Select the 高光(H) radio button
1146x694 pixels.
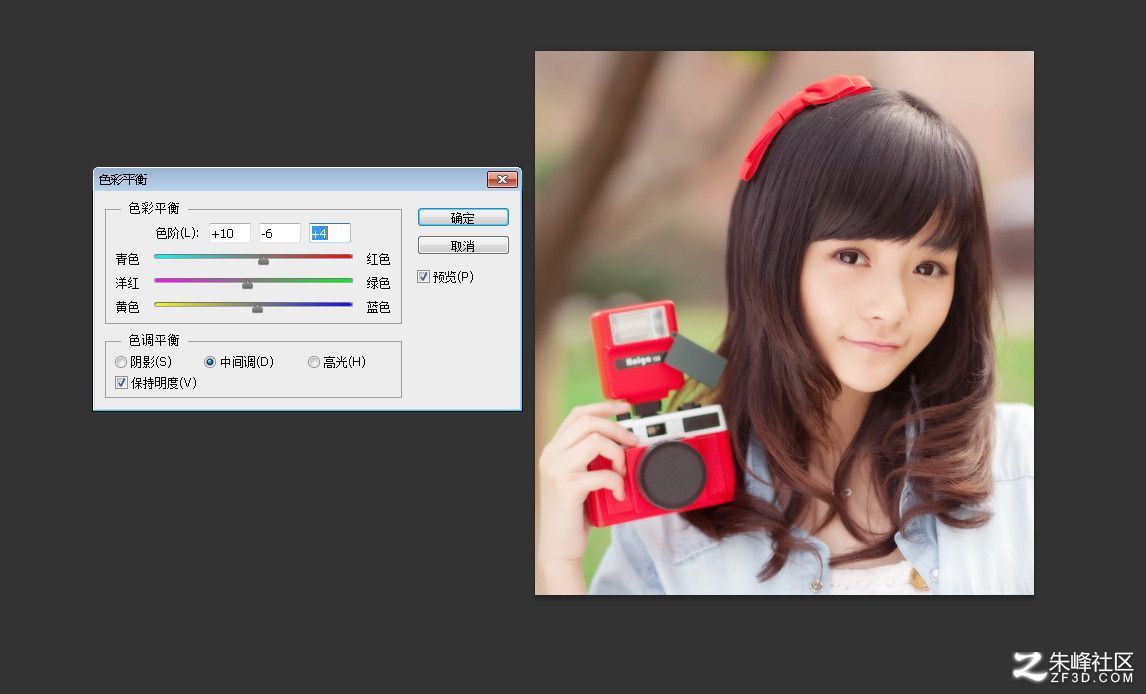tap(314, 362)
